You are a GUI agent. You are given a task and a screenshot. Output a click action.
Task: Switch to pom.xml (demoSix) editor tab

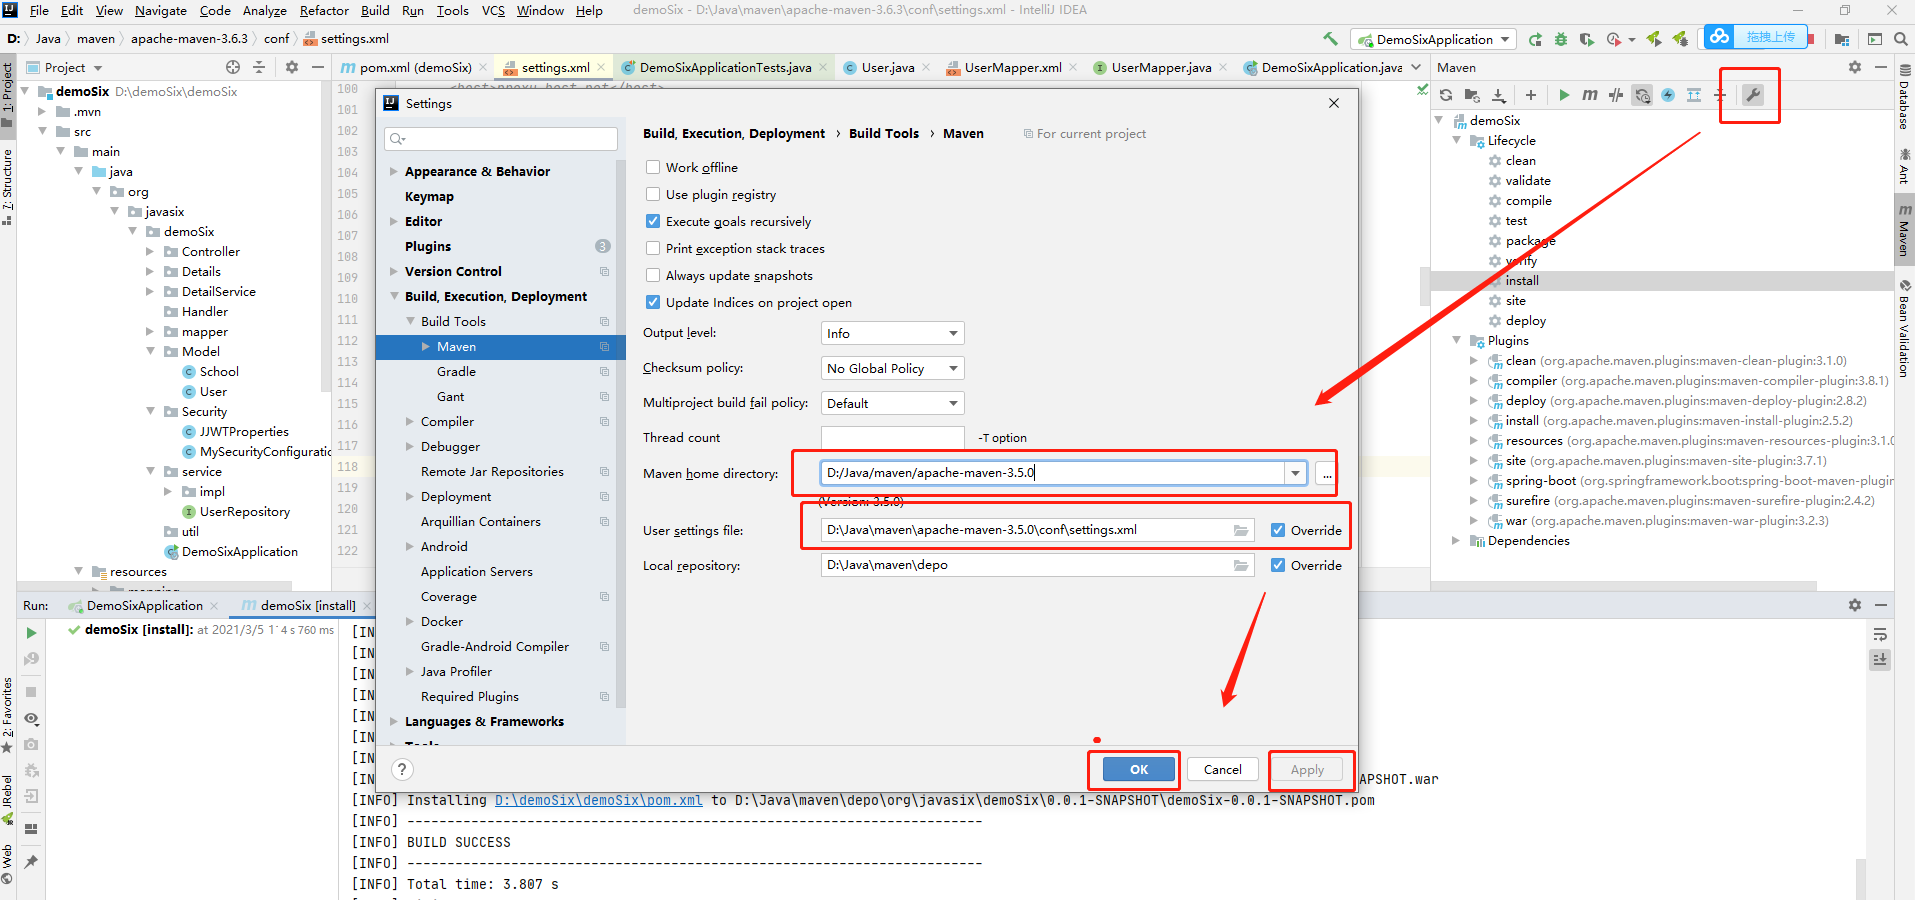[415, 67]
